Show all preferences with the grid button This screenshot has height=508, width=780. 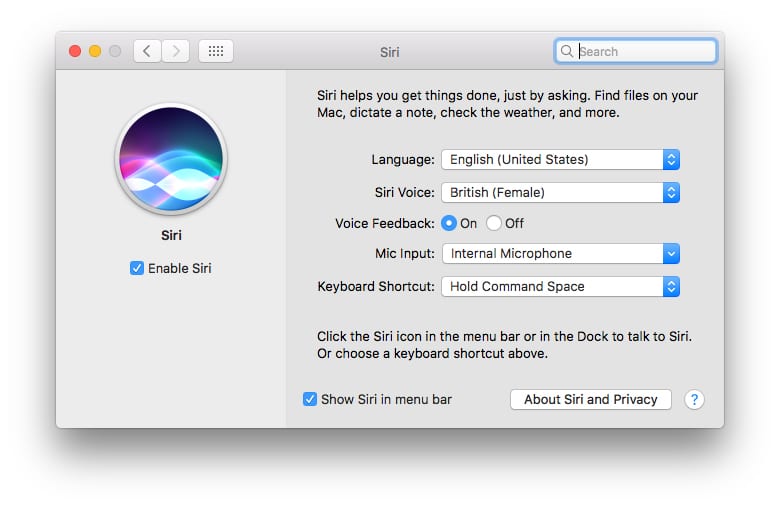point(216,51)
